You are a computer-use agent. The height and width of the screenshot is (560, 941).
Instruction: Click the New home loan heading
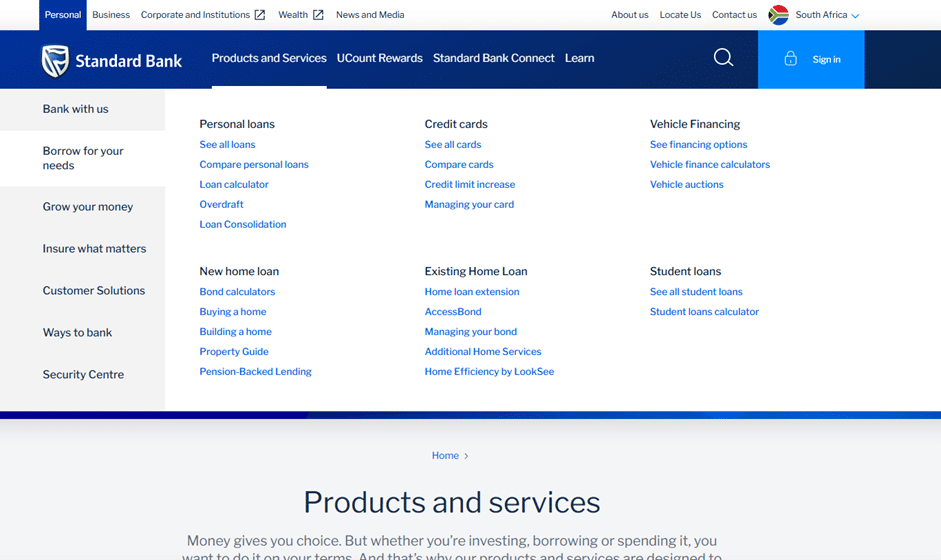click(239, 271)
